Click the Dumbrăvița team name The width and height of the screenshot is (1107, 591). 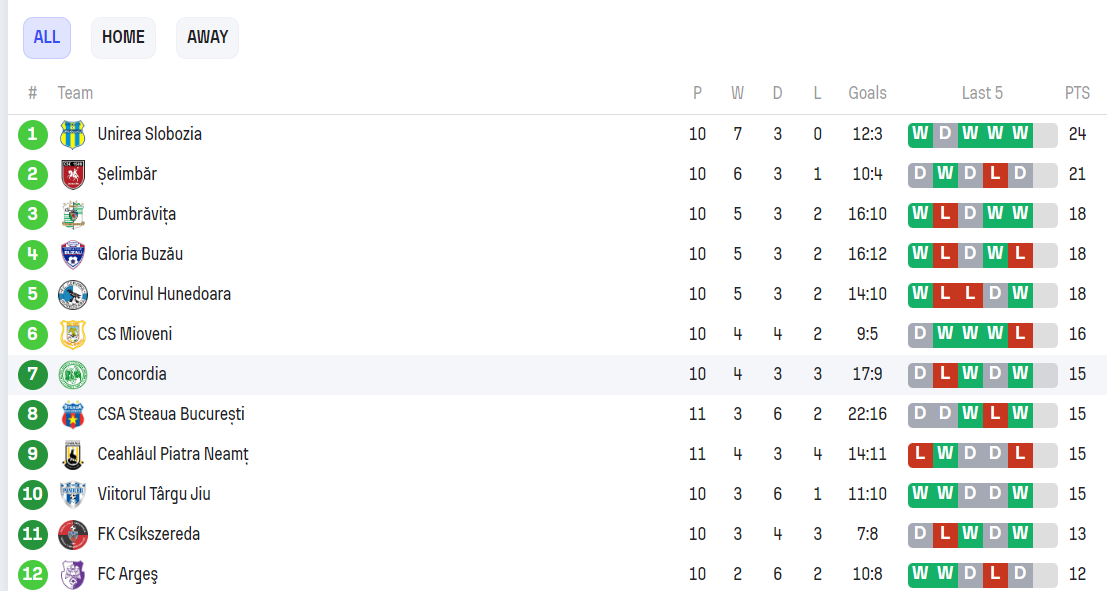[x=137, y=214]
